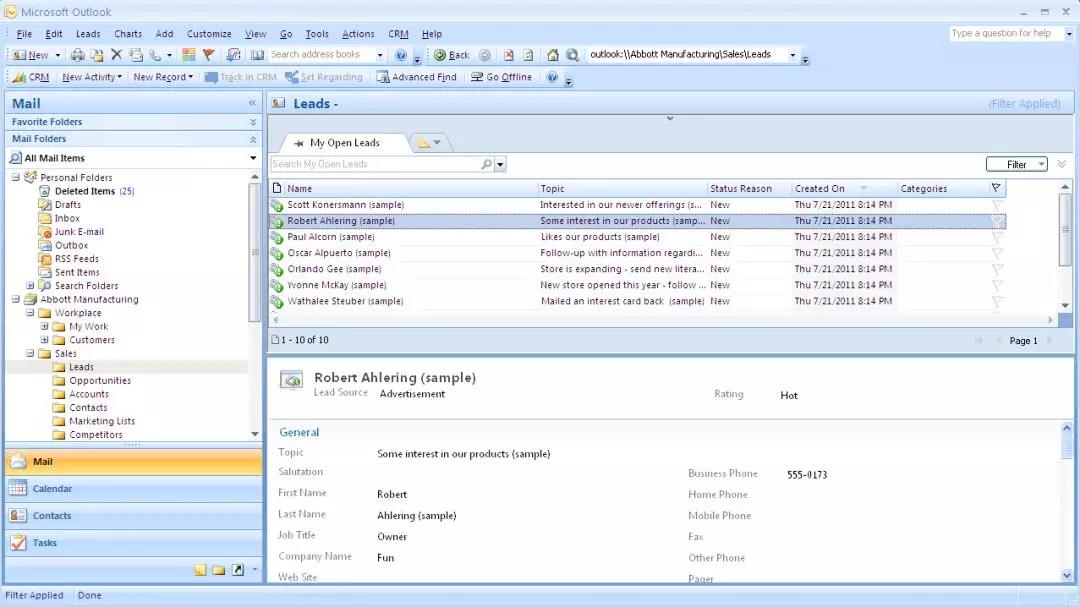Image resolution: width=1080 pixels, height=607 pixels.
Task: Click the Advanced Find toolbar button
Action: 416,77
